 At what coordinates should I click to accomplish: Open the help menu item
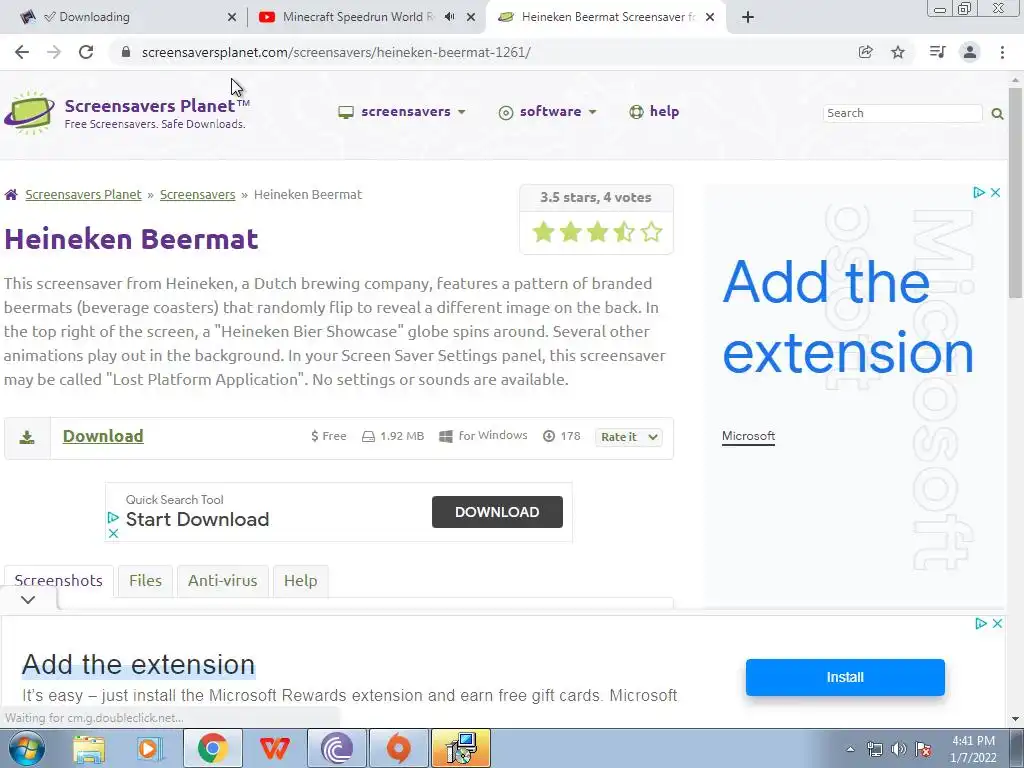(654, 112)
